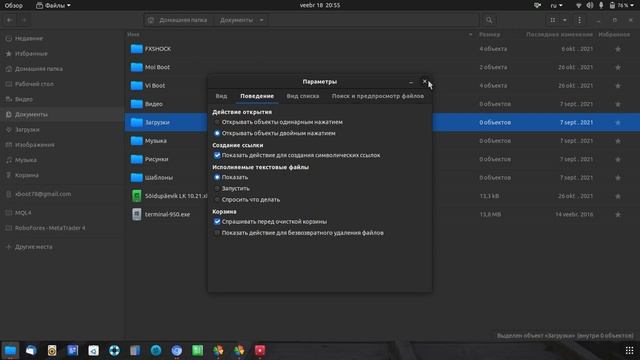The image size is (640, 360).
Task: Choose Показать for executable text files
Action: pyautogui.click(x=217, y=177)
